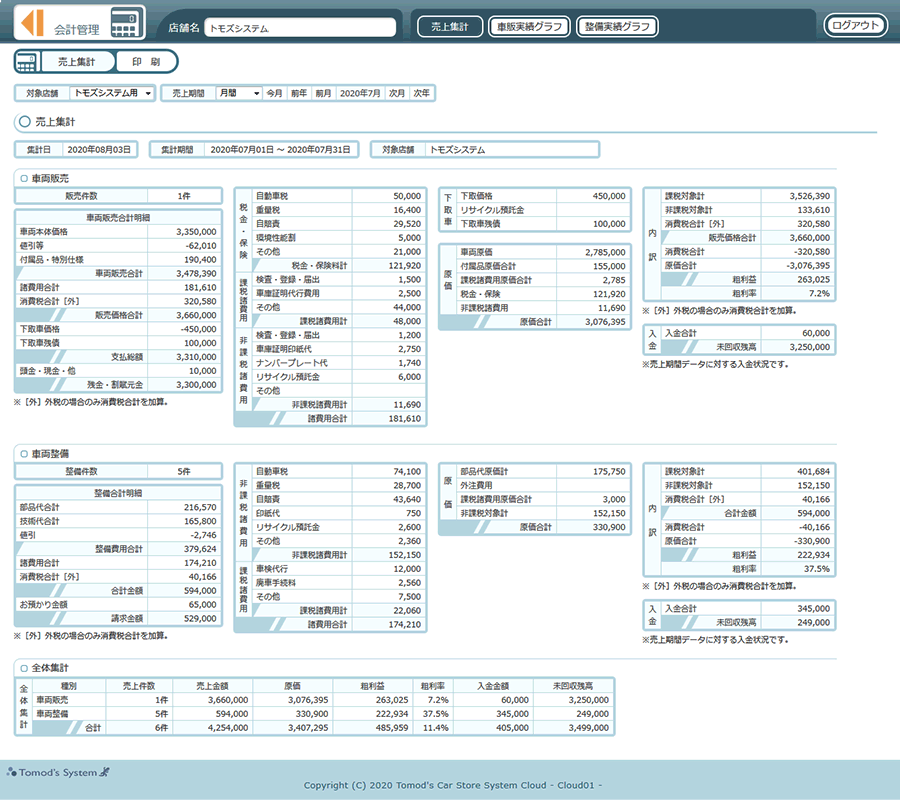The image size is (900, 800).
Task: Click the 対象店舗 トモズシステム display field
Action: click(511, 150)
